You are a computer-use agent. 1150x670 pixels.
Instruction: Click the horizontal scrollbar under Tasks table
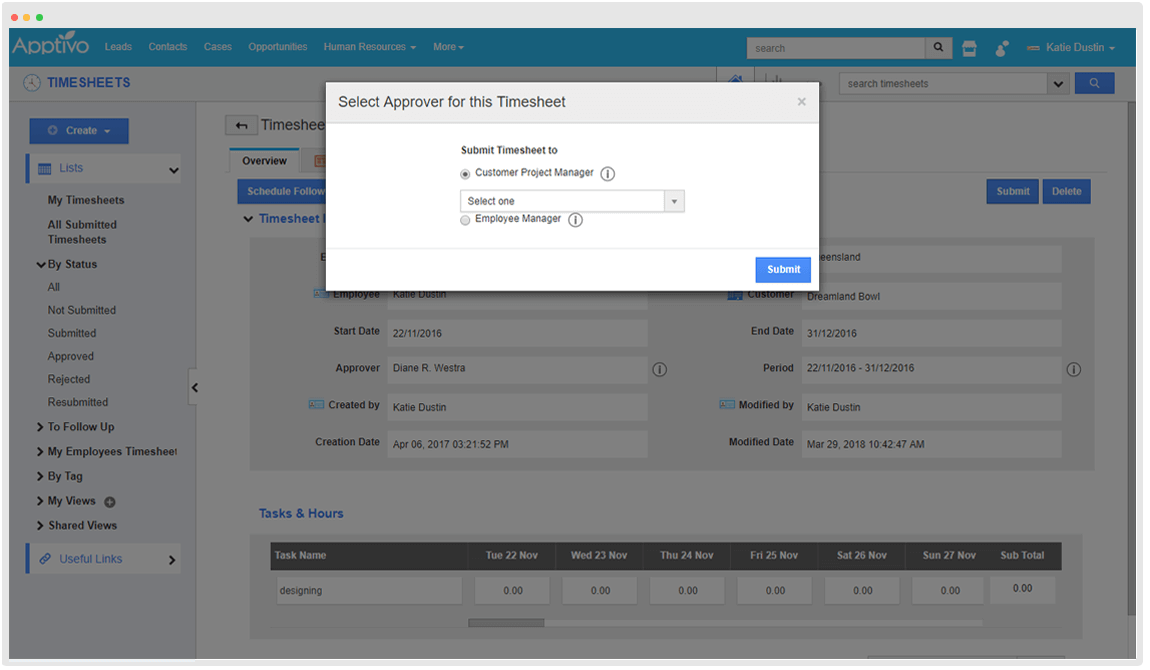tap(506, 623)
